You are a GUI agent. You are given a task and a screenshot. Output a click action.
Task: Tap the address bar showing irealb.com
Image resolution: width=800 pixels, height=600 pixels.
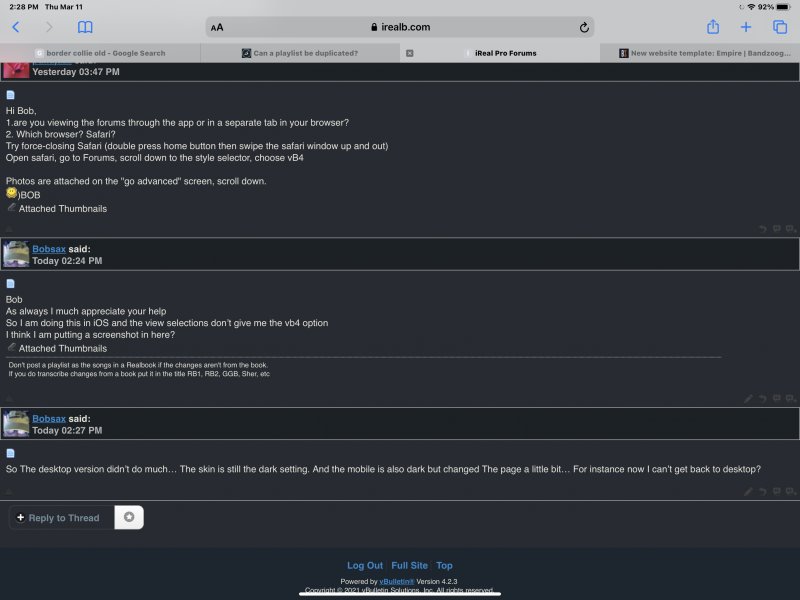(x=400, y=27)
